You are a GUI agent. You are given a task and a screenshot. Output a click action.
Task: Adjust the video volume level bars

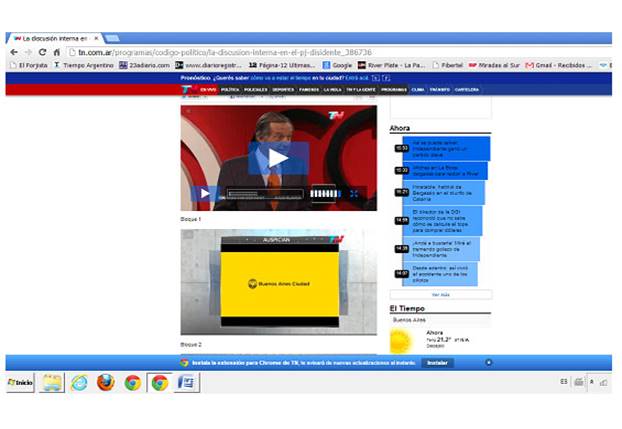tap(324, 194)
